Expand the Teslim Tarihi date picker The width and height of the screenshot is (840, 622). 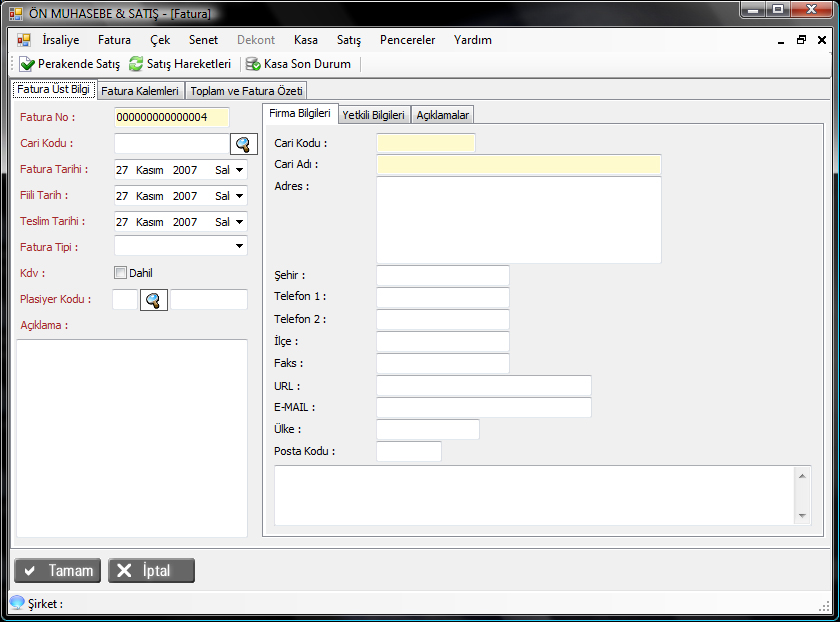240,222
